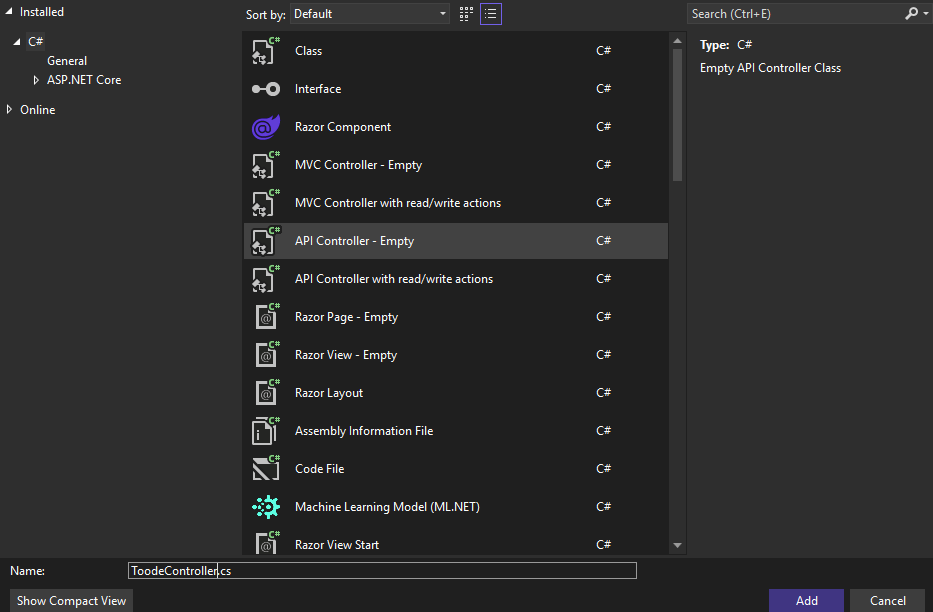Choose MVC Controller with read/write actions
This screenshot has width=933, height=612.
[x=398, y=203]
